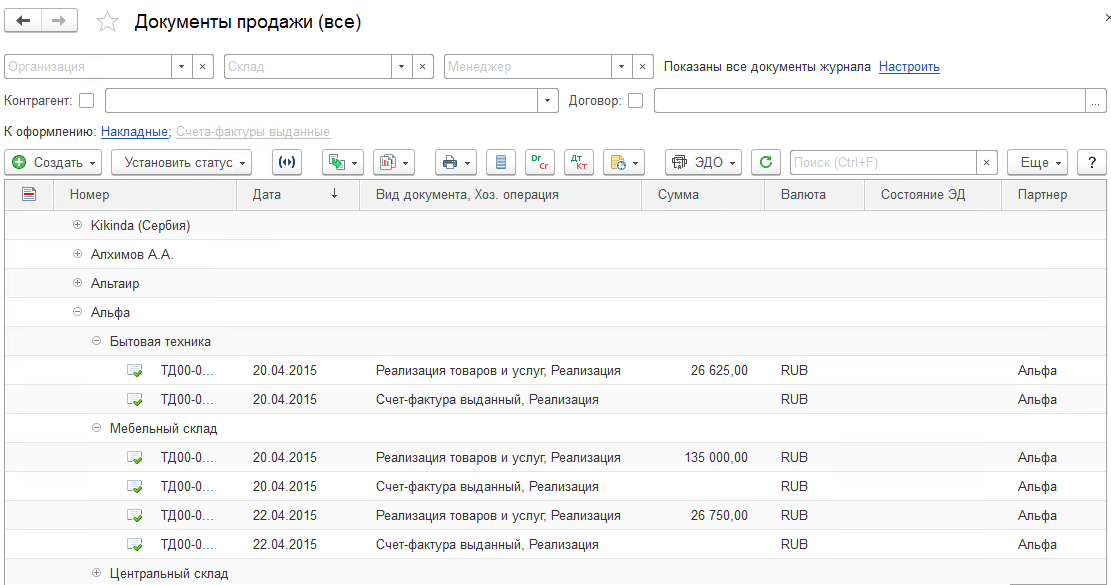Click the back navigation arrow
Image resolution: width=1111 pixels, height=585 pixels.
pyautogui.click(x=24, y=21)
